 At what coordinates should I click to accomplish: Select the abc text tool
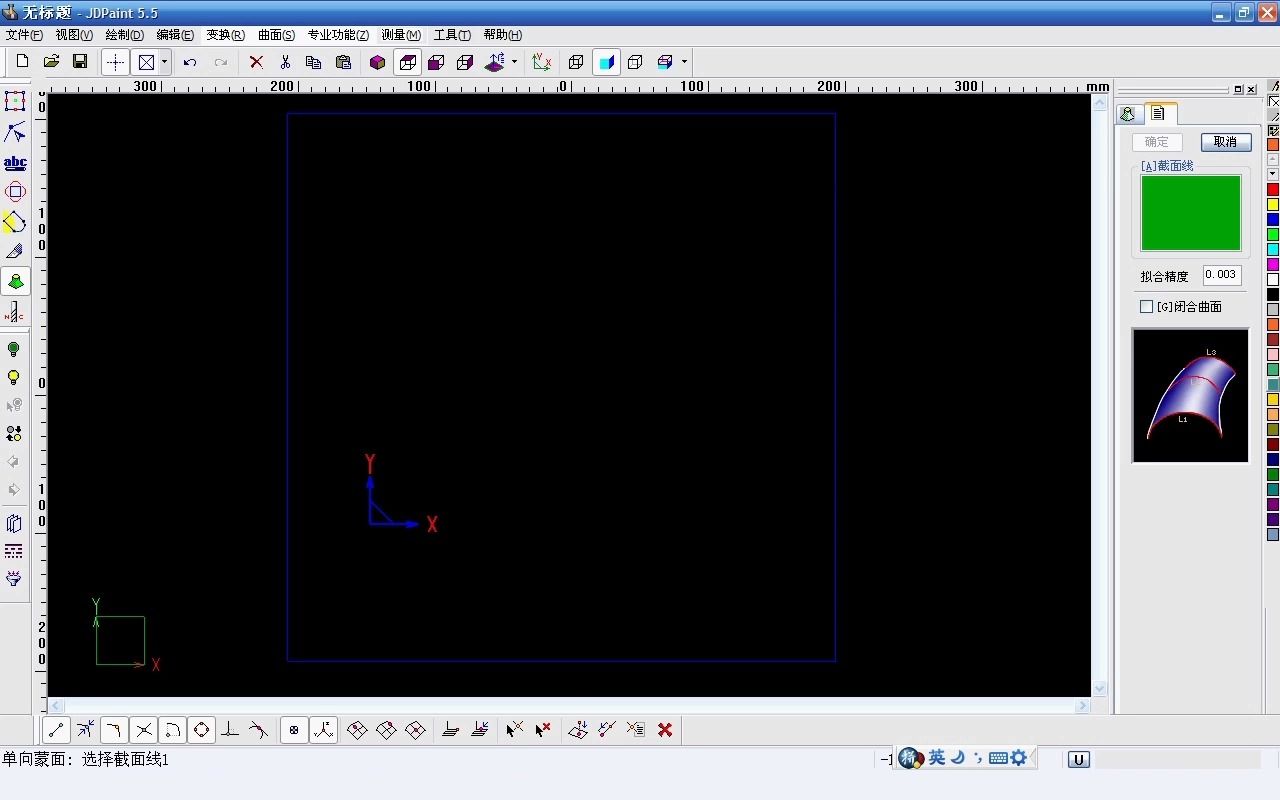coord(15,162)
